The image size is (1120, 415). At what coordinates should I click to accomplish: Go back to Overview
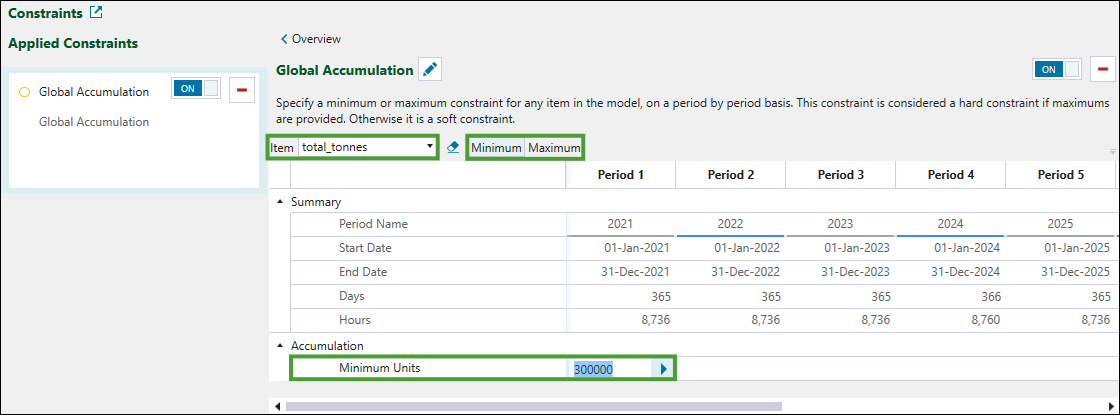pos(311,39)
